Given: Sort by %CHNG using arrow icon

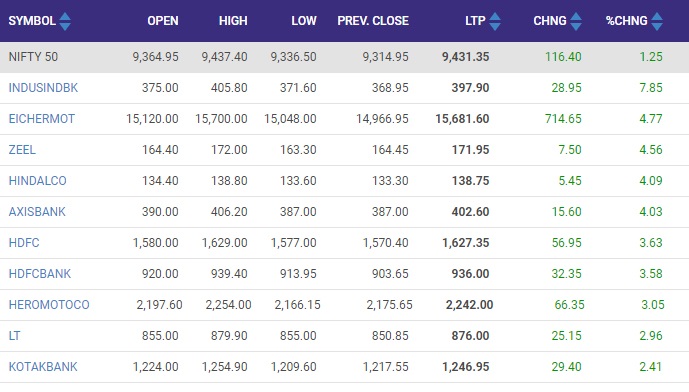Looking at the screenshot, I should (657, 21).
